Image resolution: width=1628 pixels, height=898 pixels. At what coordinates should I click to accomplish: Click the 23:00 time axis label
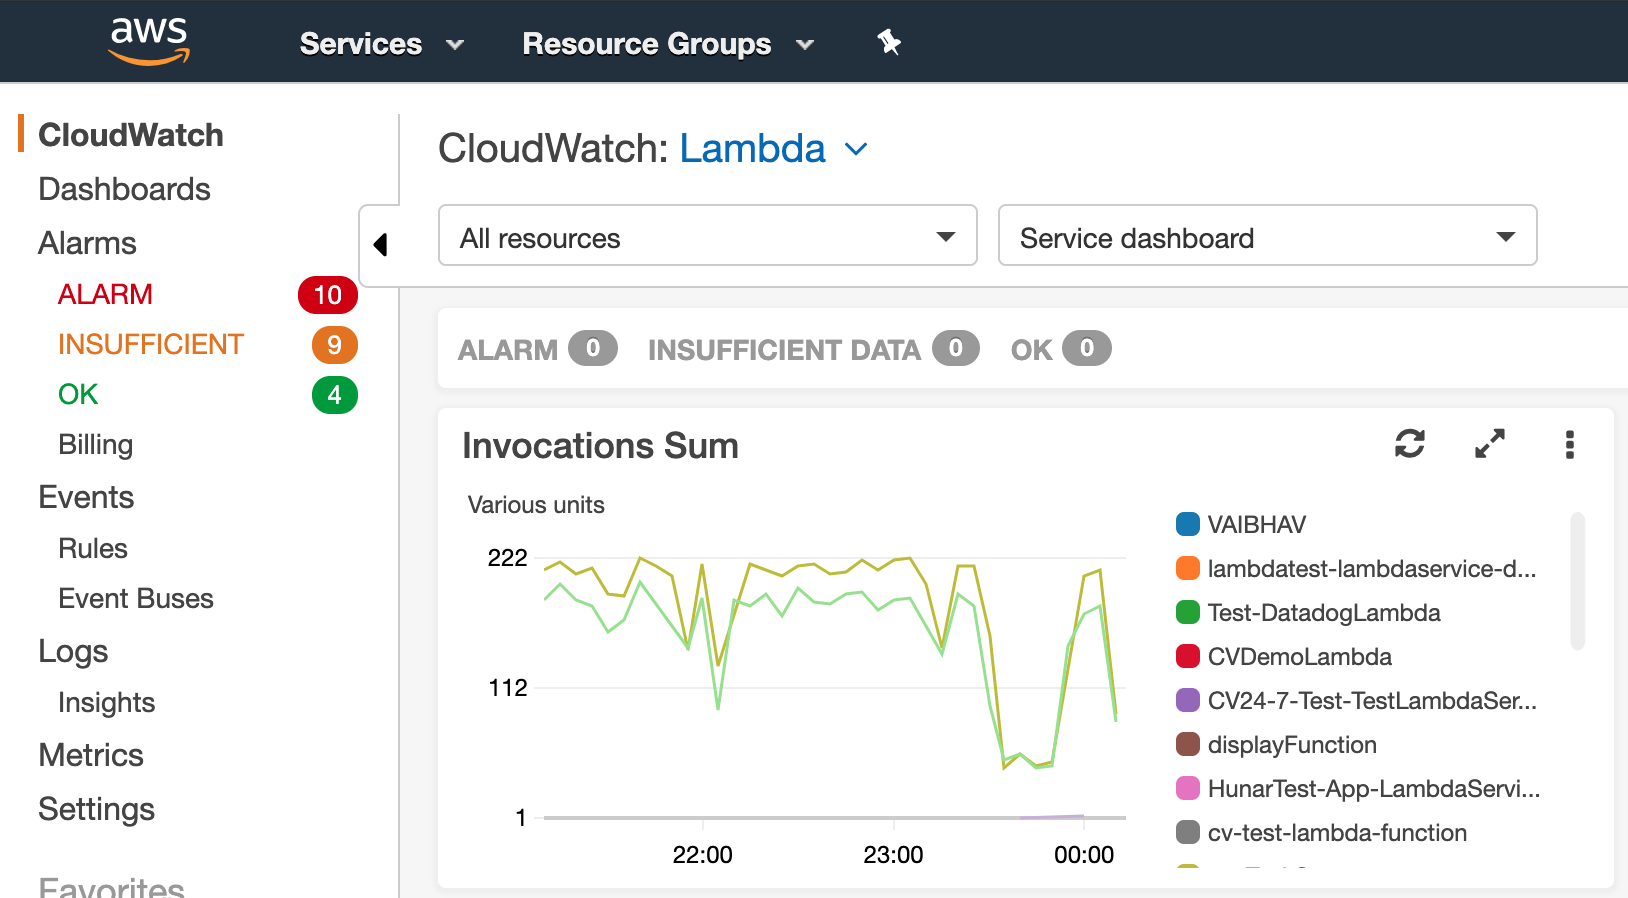pyautogui.click(x=893, y=855)
